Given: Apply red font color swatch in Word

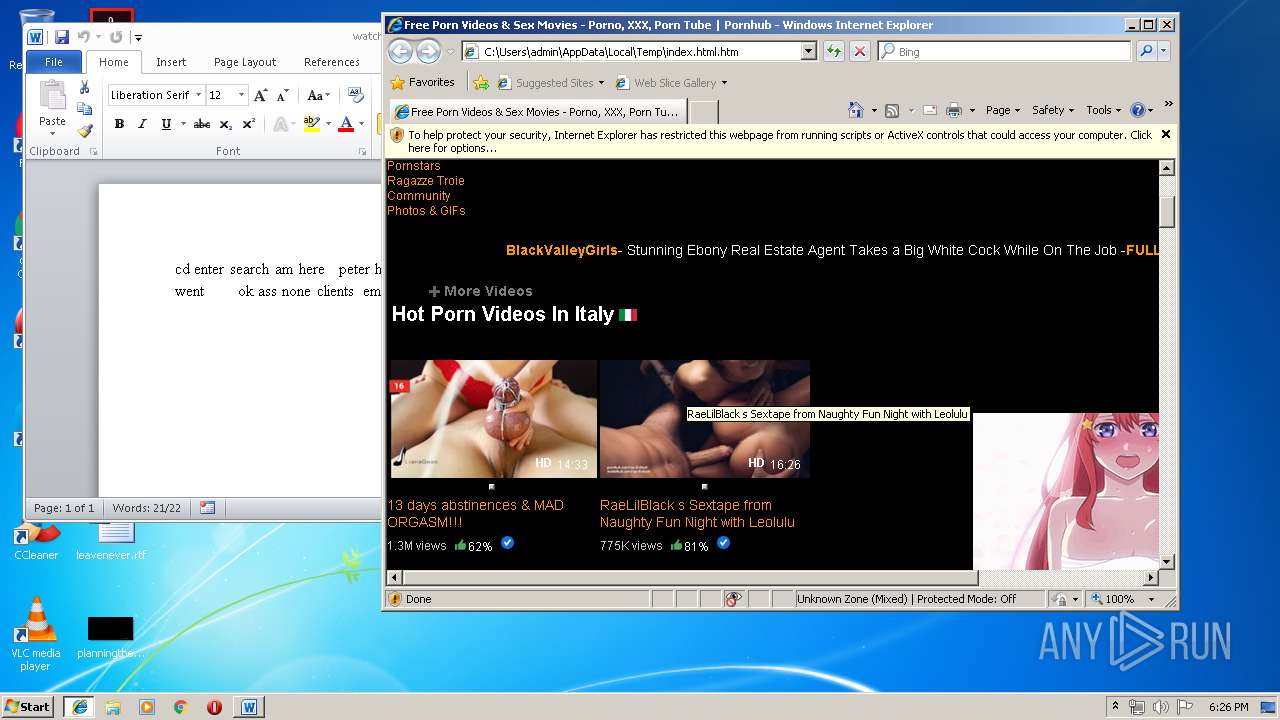Looking at the screenshot, I should 346,124.
